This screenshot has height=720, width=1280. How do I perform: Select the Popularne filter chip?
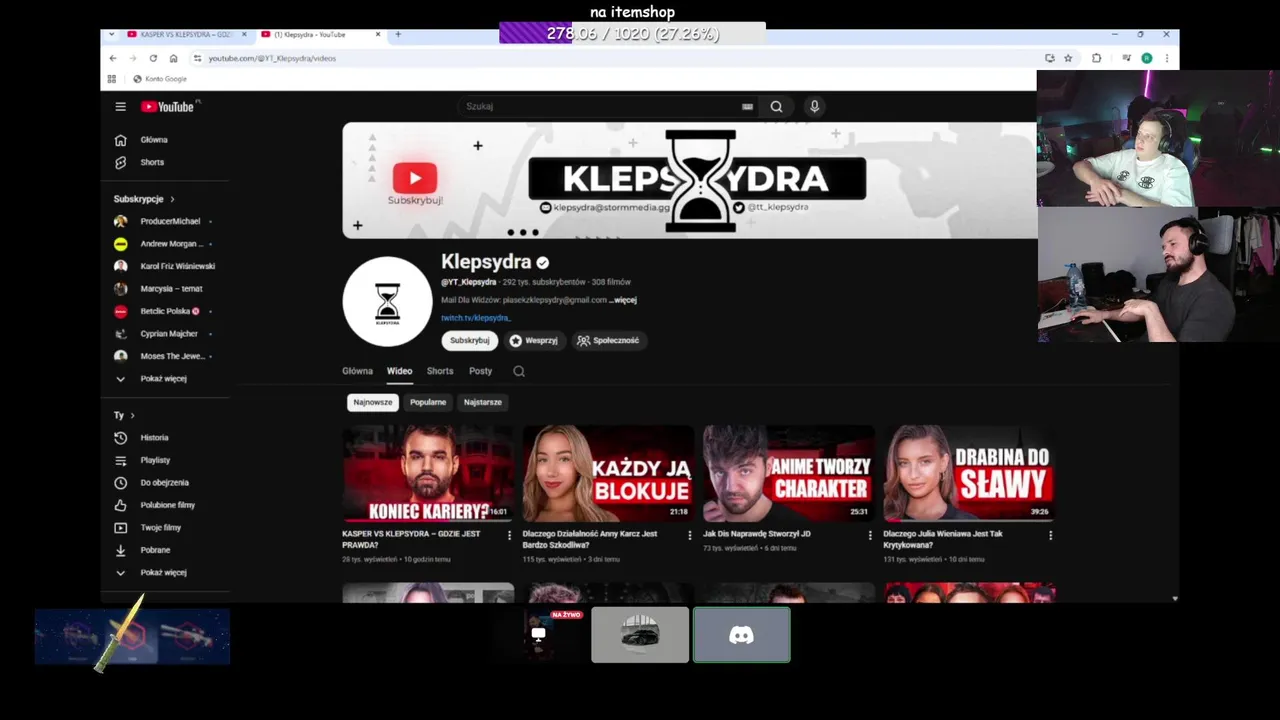point(428,402)
